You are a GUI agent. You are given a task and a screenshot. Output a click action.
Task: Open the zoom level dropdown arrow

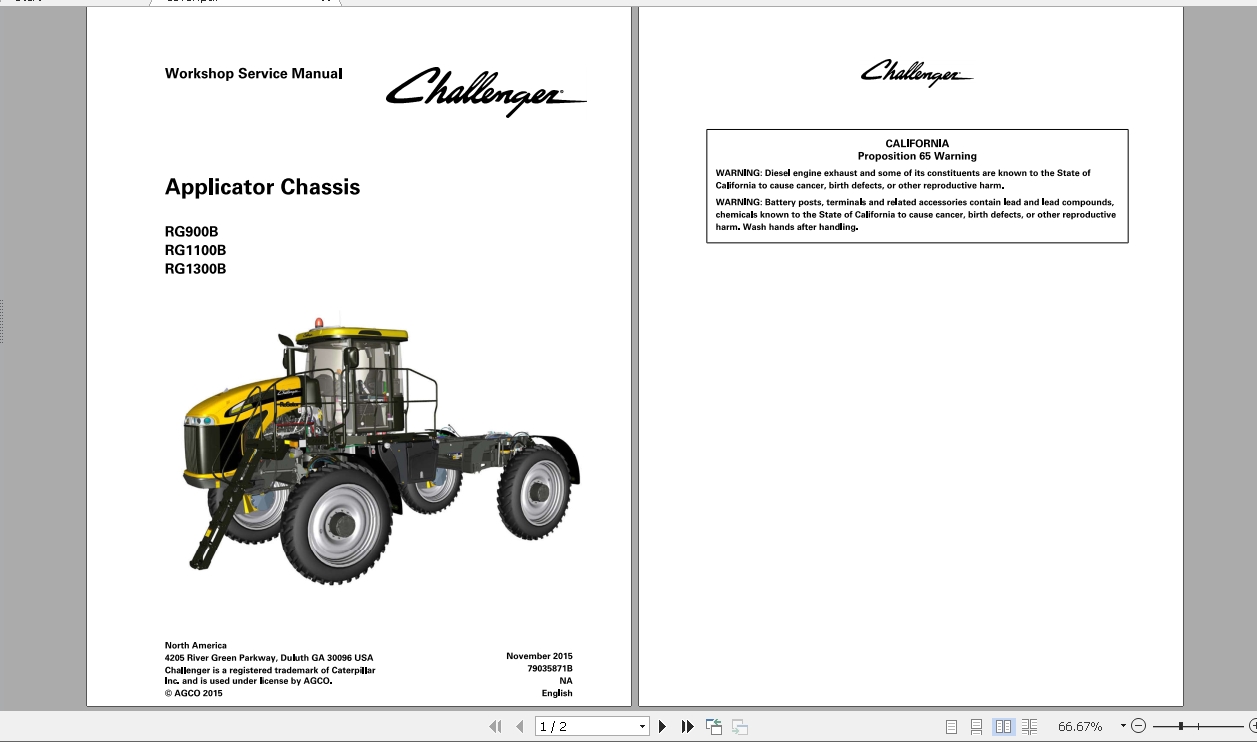pos(1123,726)
